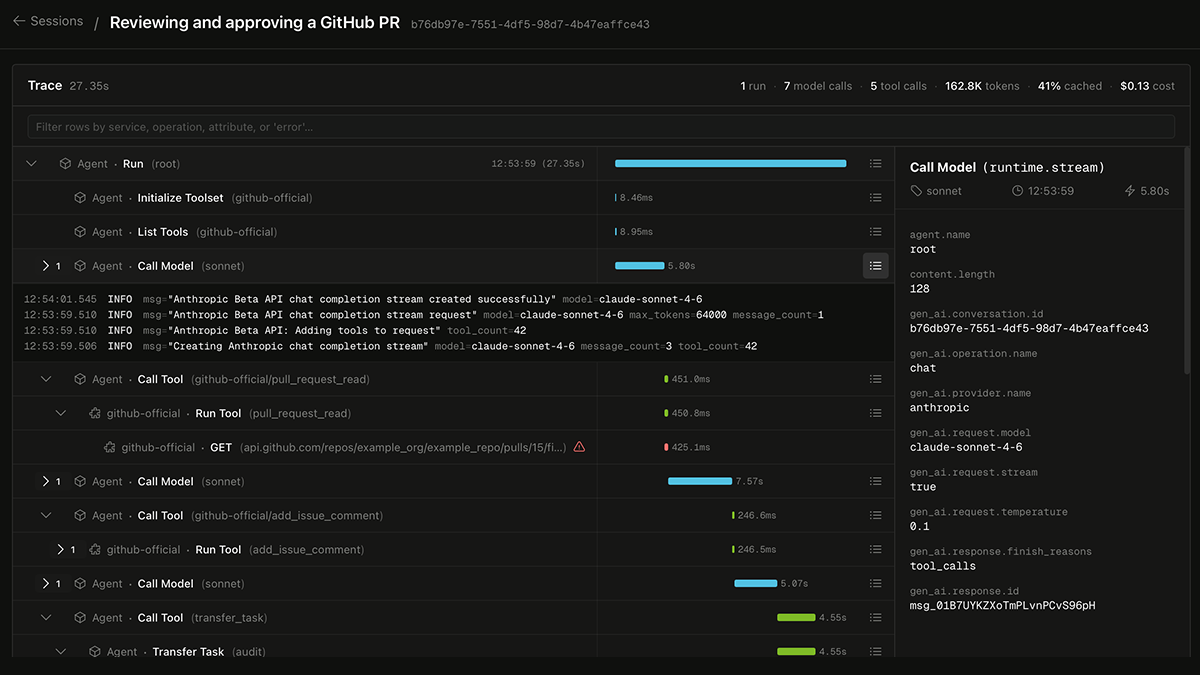The height and width of the screenshot is (675, 1200).
Task: Click log line 'chat completion stream created successfully'
Action: point(363,299)
